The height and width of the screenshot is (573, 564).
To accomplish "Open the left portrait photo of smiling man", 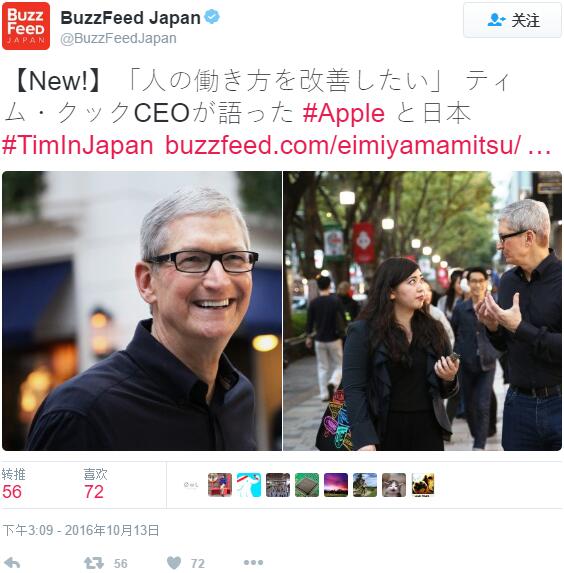I will 142,311.
